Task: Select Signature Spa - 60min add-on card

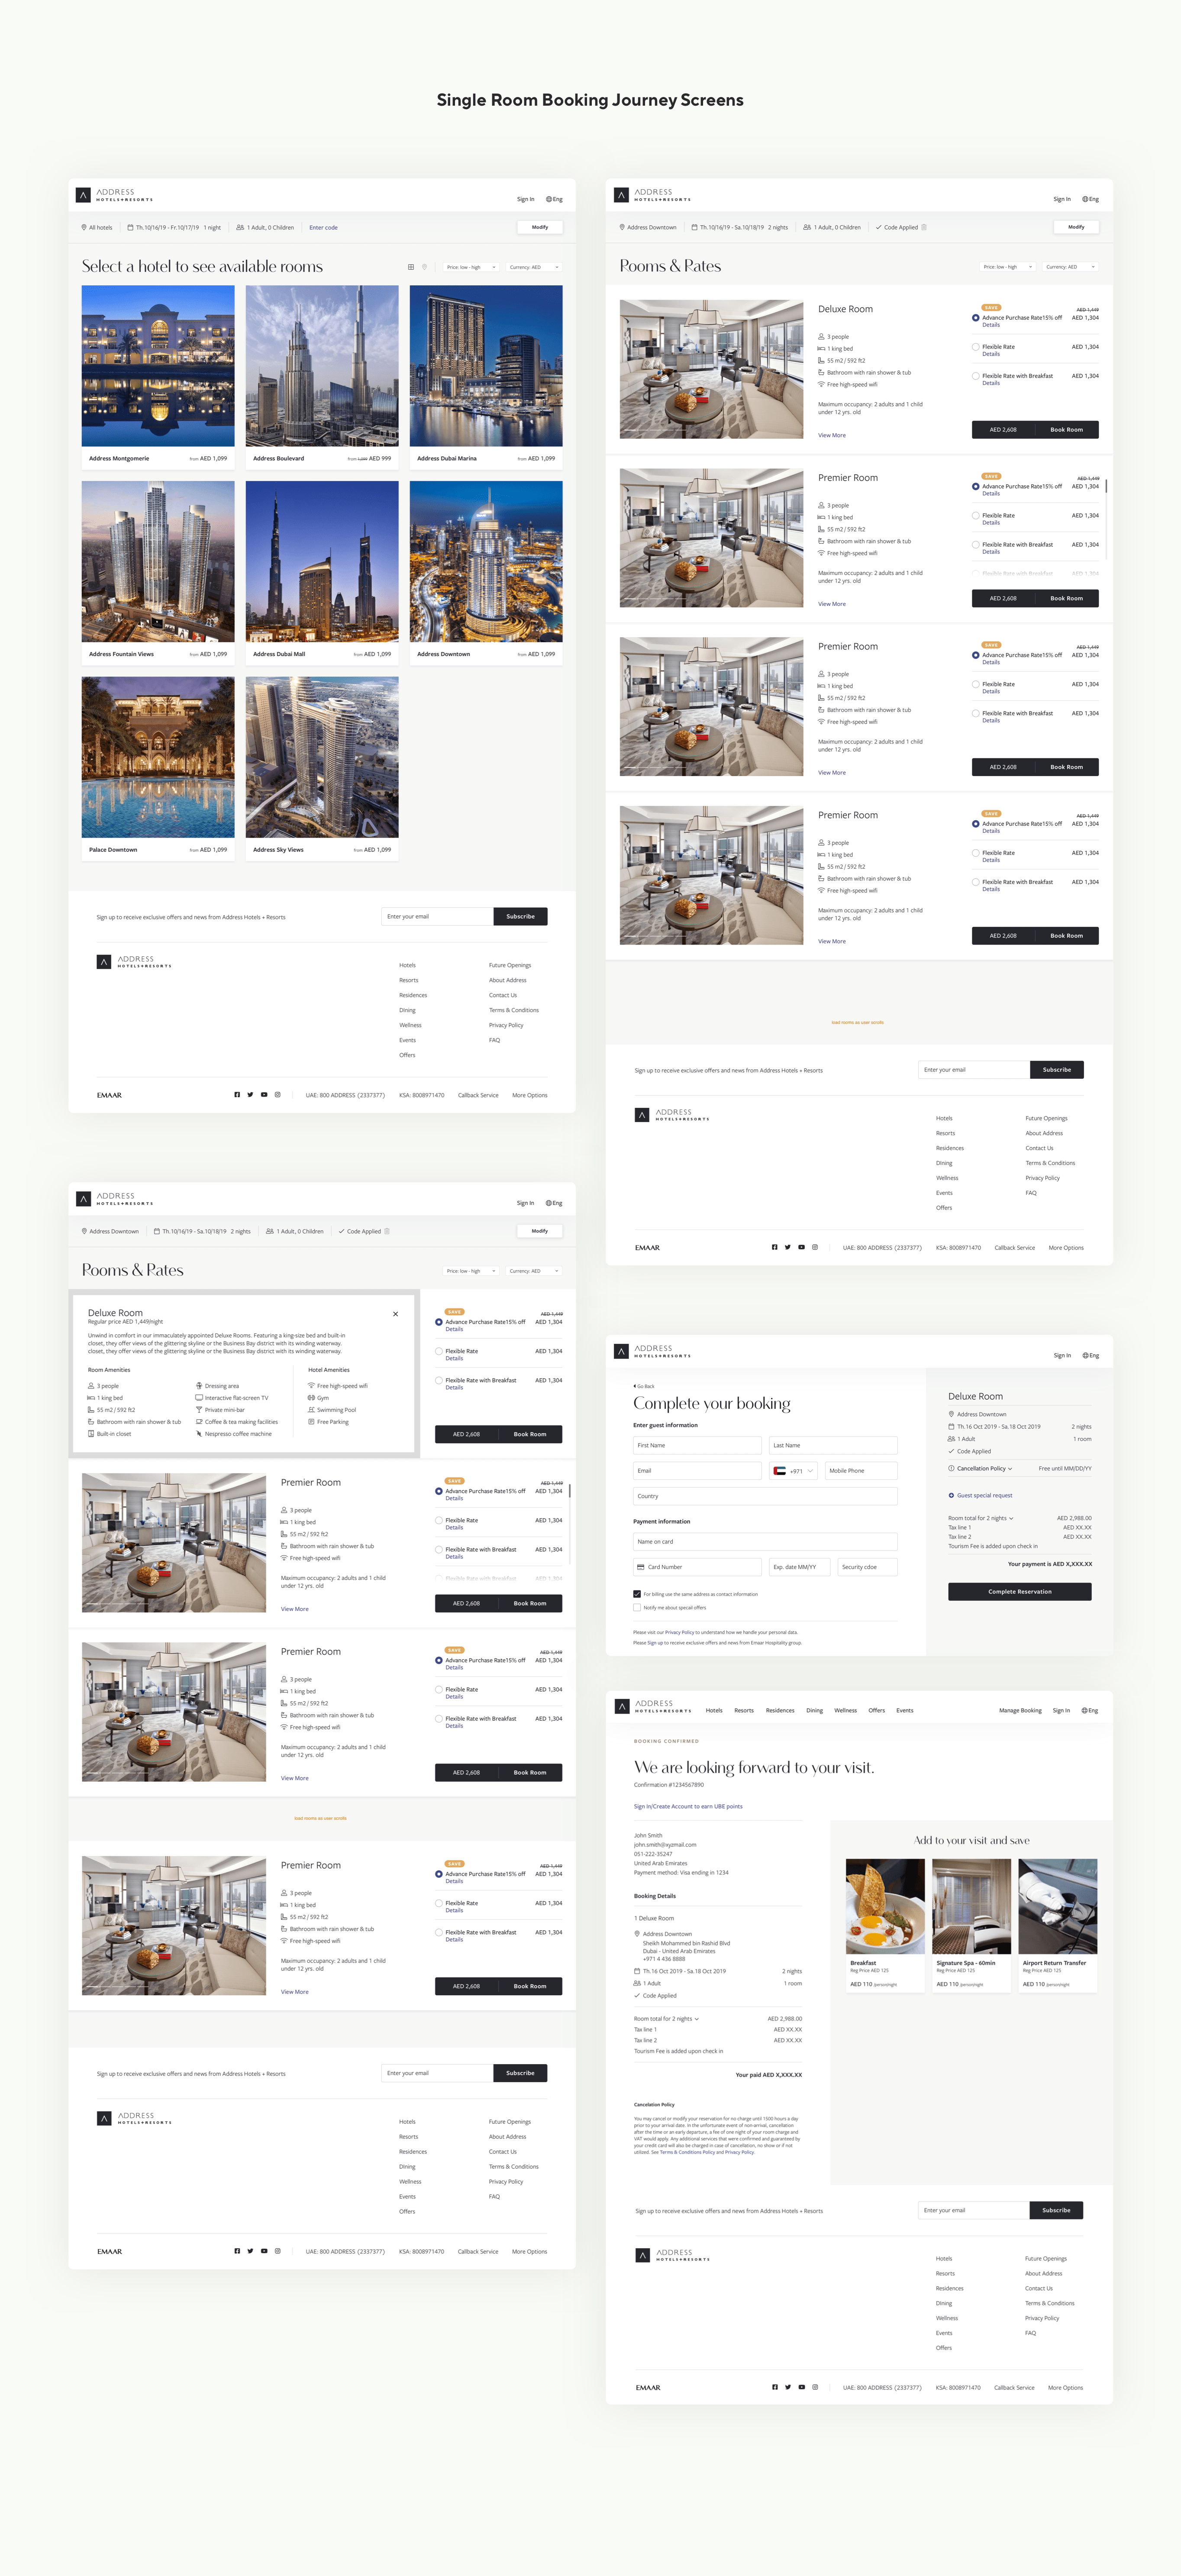Action: point(972,1926)
